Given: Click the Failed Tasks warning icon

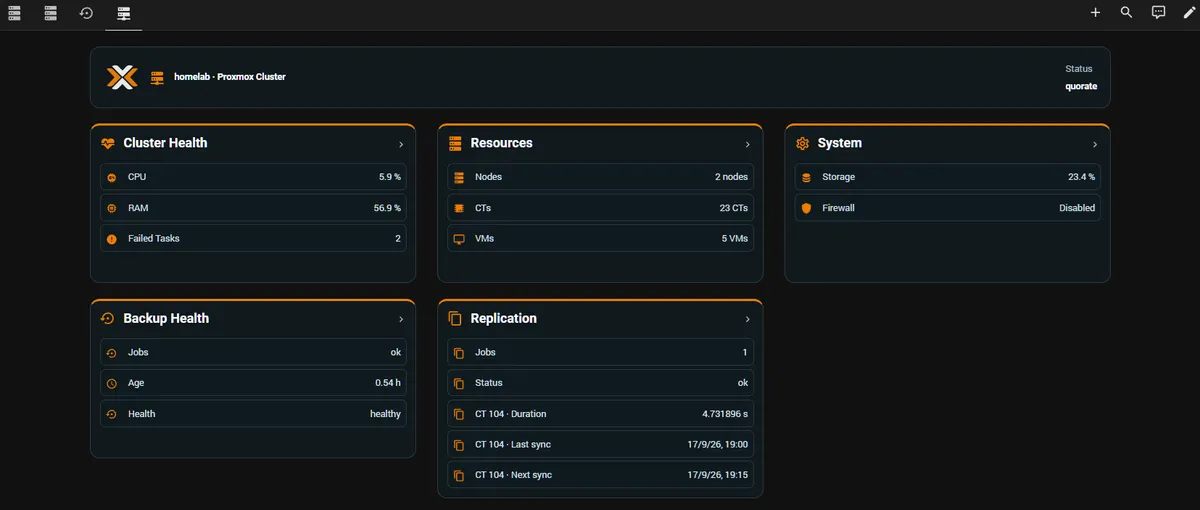Looking at the screenshot, I should 111,239.
